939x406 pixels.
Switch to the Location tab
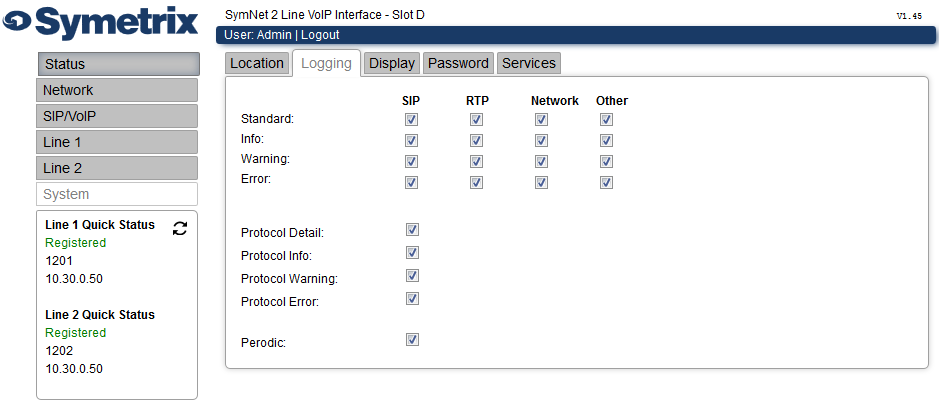click(x=257, y=63)
